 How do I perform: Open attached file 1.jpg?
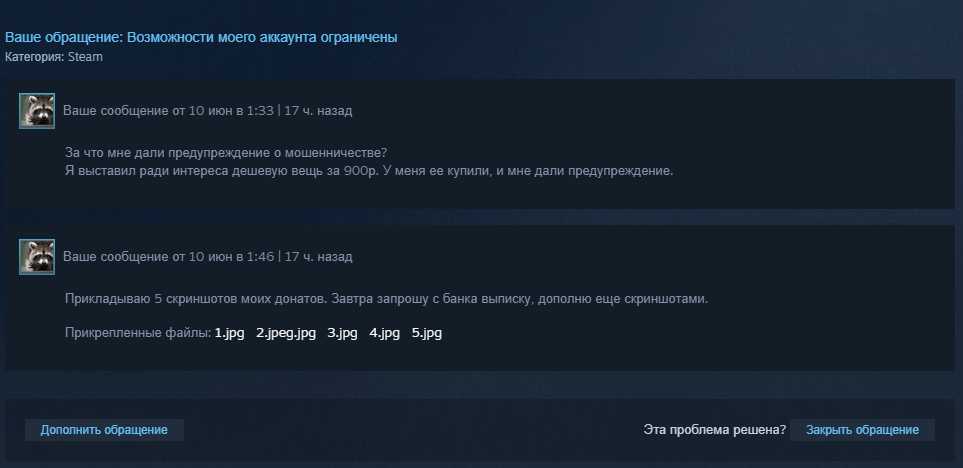click(x=229, y=333)
